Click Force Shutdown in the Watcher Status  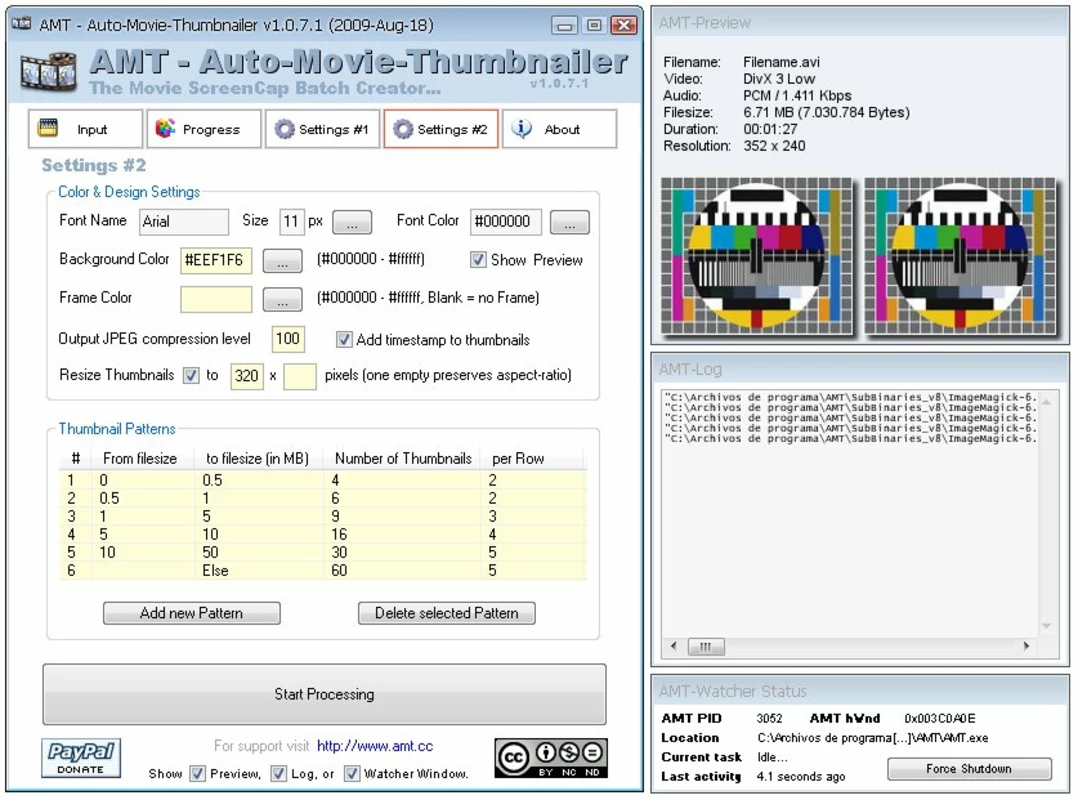969,769
